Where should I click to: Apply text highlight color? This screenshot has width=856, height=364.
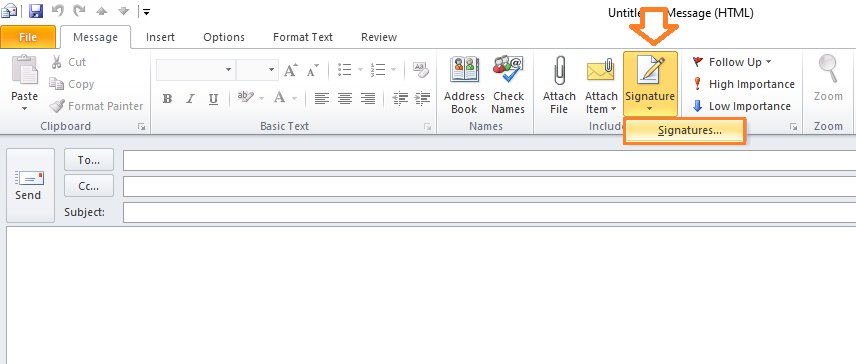click(246, 98)
